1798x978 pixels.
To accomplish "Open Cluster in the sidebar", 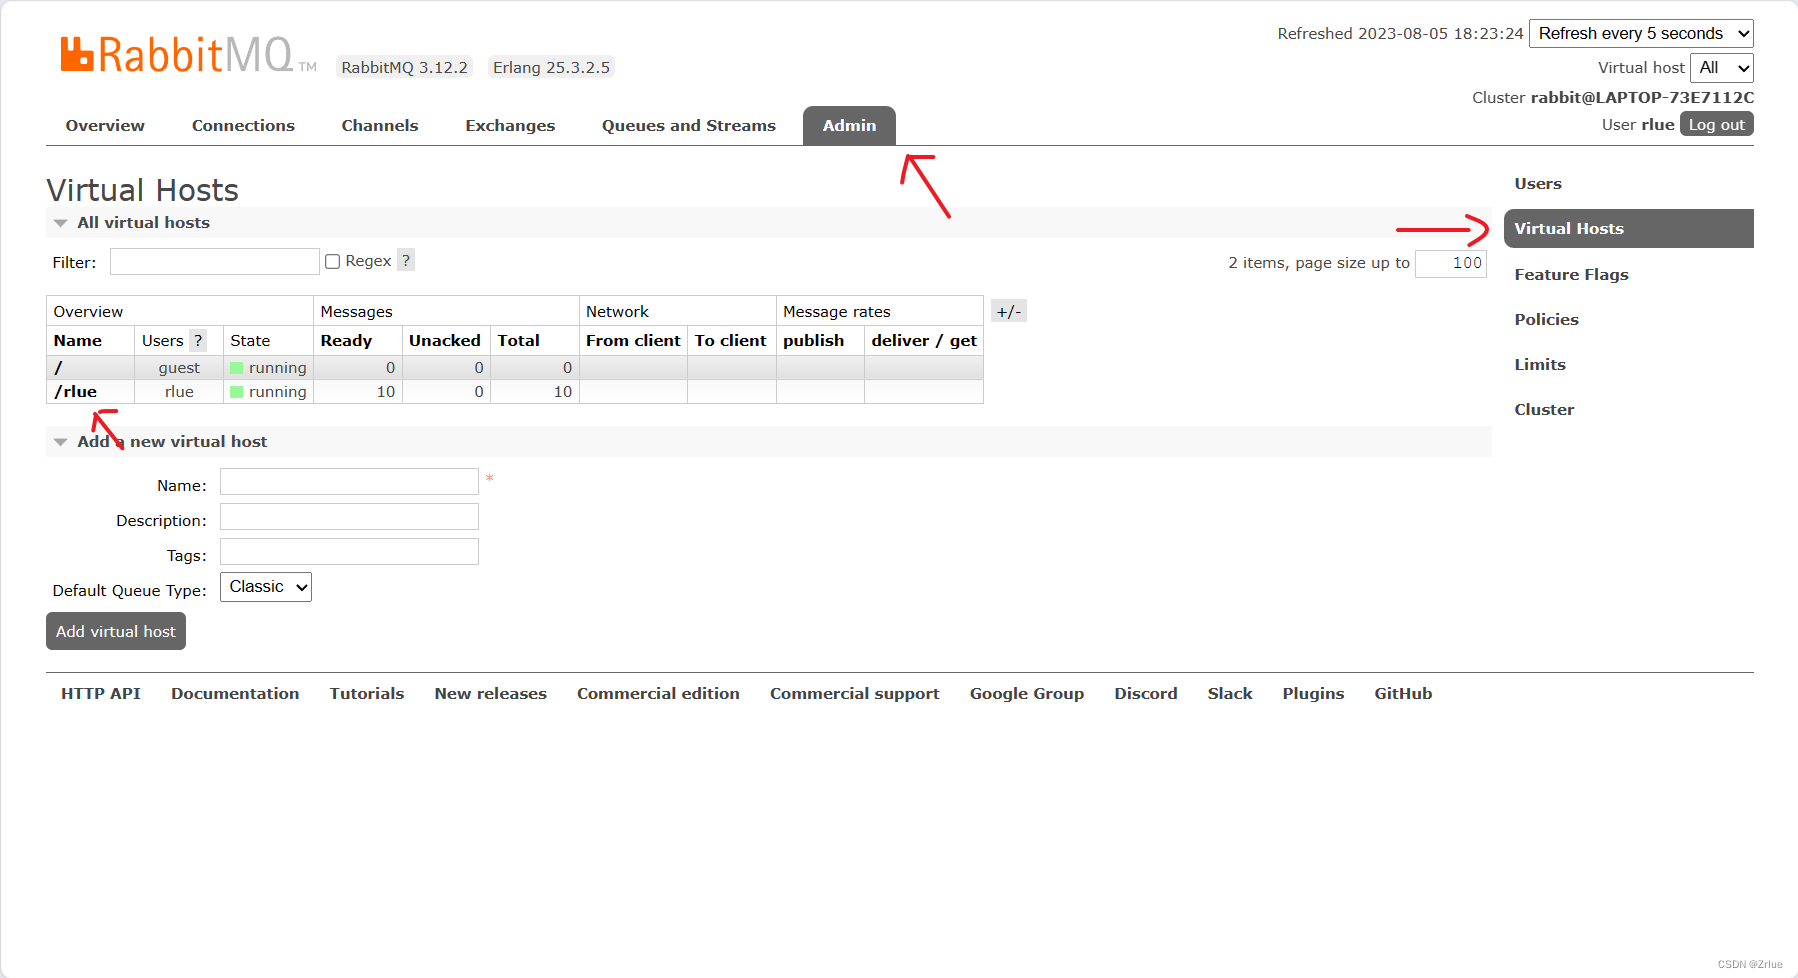I will pos(1544,409).
